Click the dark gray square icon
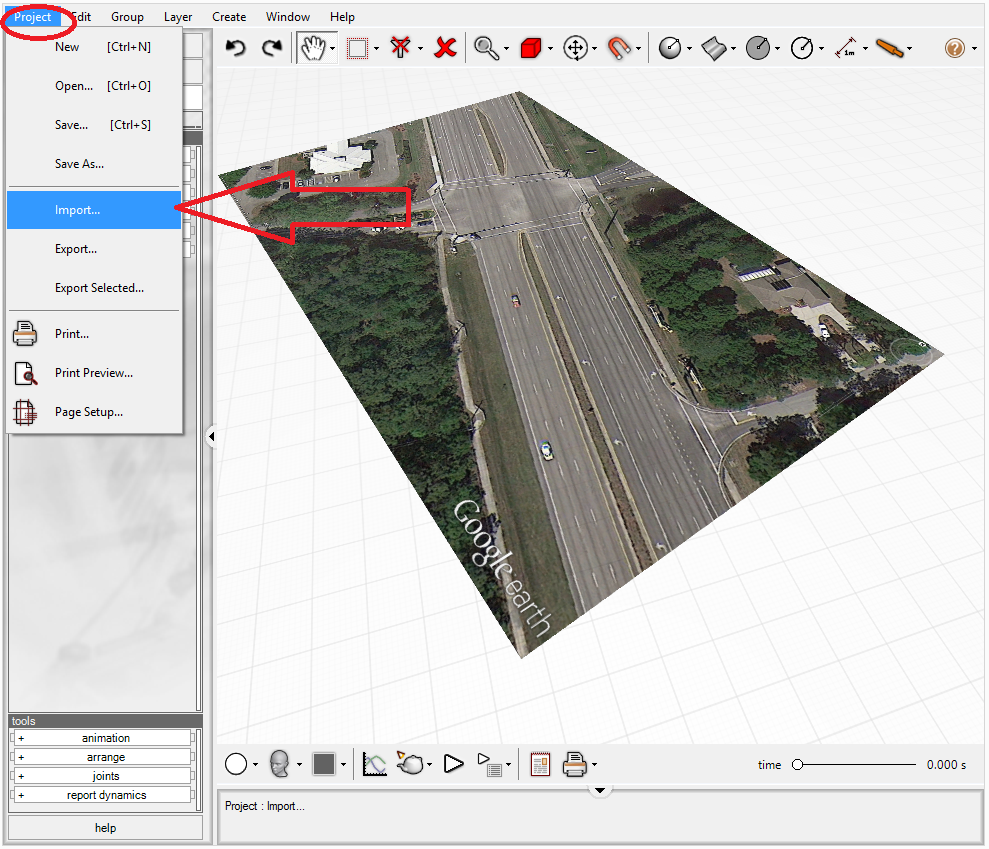This screenshot has width=989, height=849. (x=324, y=764)
